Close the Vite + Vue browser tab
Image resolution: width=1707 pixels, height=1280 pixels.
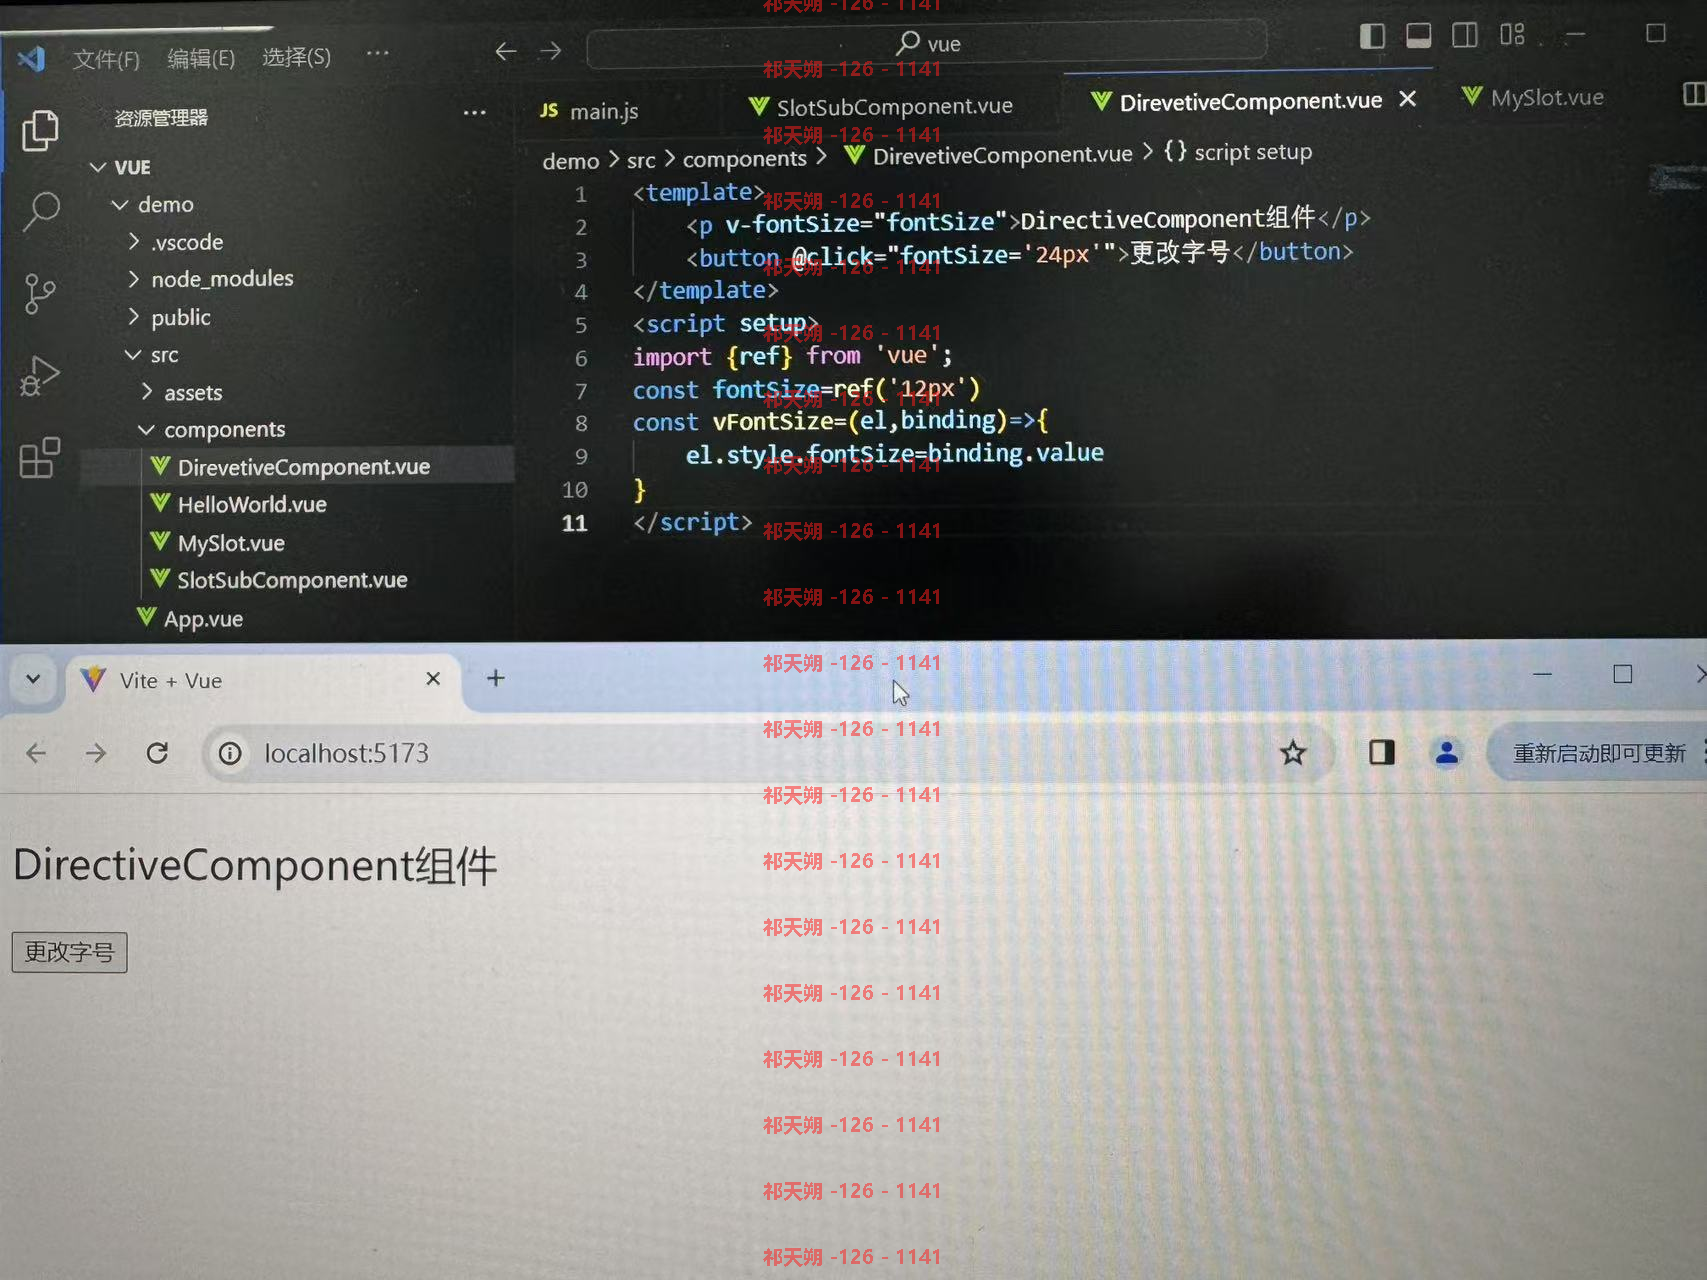[x=433, y=679]
